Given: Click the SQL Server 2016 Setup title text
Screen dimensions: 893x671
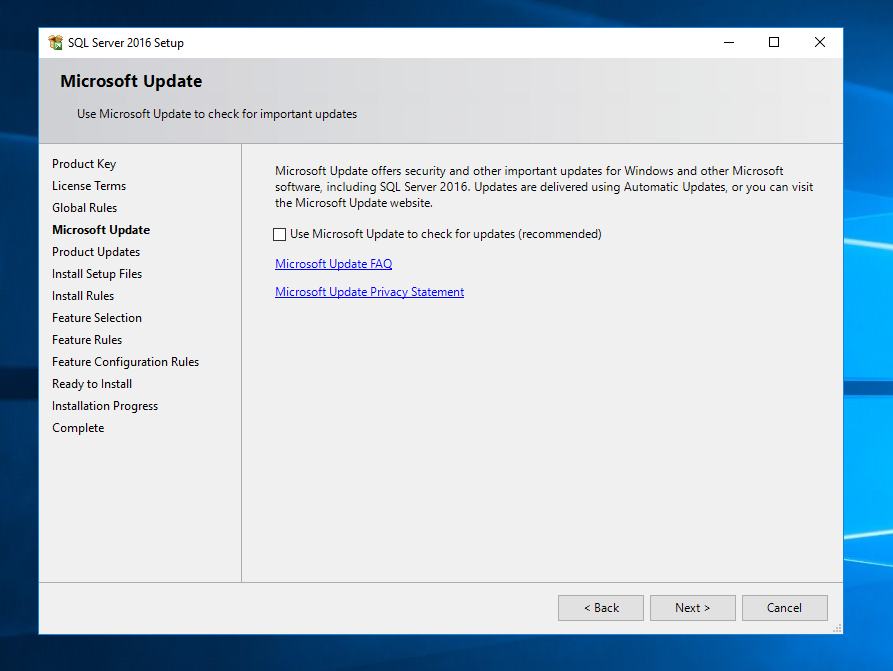Looking at the screenshot, I should click(126, 43).
